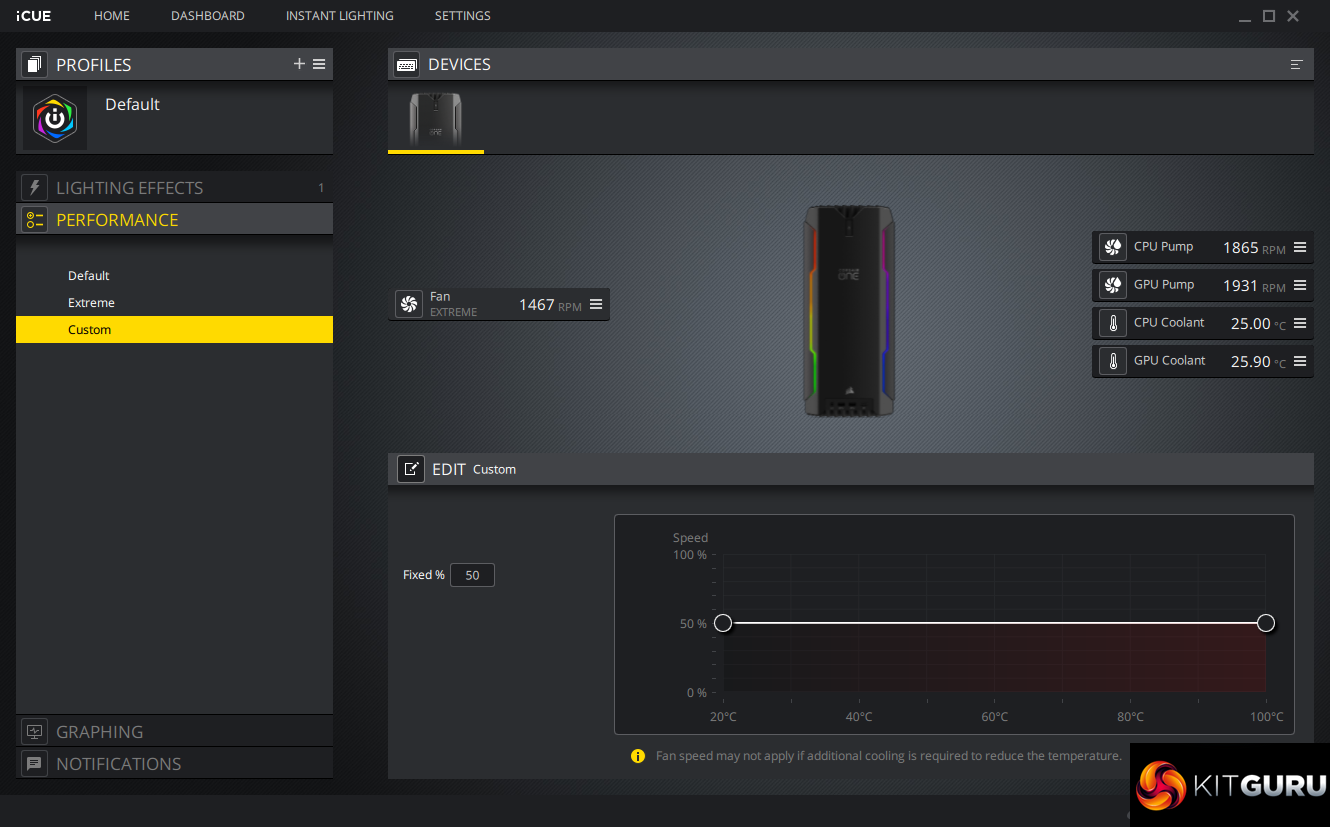Click the Fixed % input field
Screen dimensions: 1330x827
472,575
